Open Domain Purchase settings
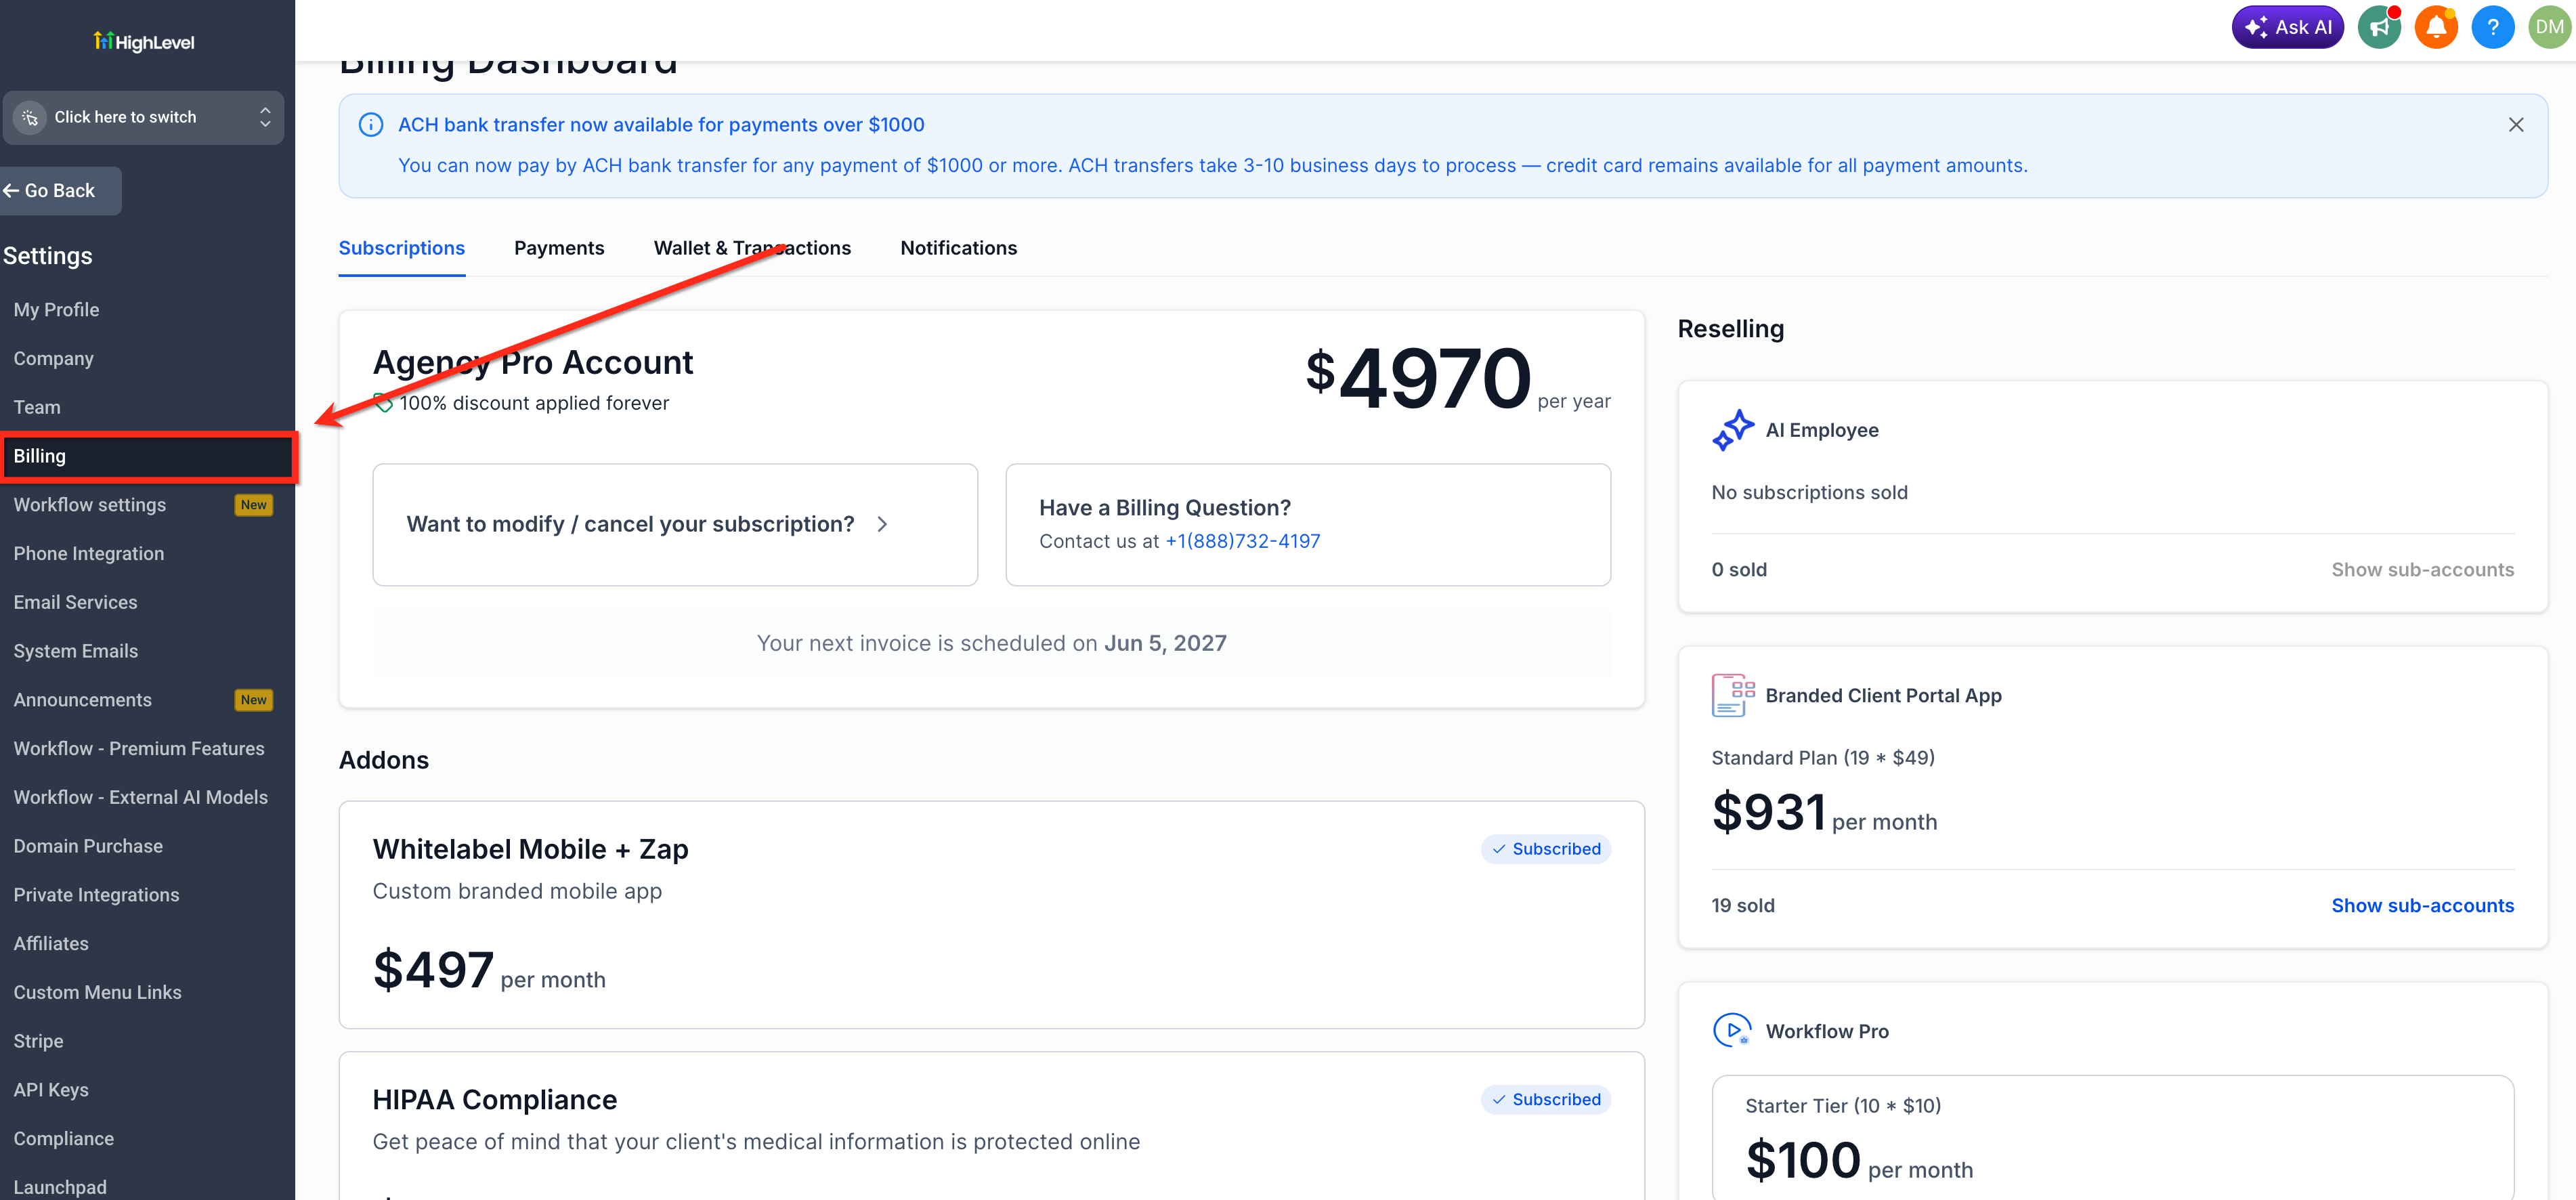Viewport: 2576px width, 1200px height. pos(88,846)
